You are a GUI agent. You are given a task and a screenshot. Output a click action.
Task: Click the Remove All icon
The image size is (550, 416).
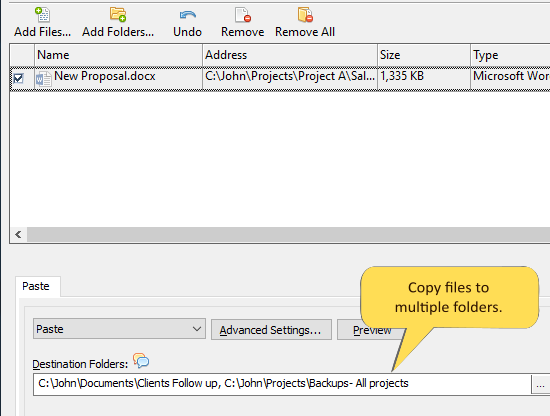point(305,15)
